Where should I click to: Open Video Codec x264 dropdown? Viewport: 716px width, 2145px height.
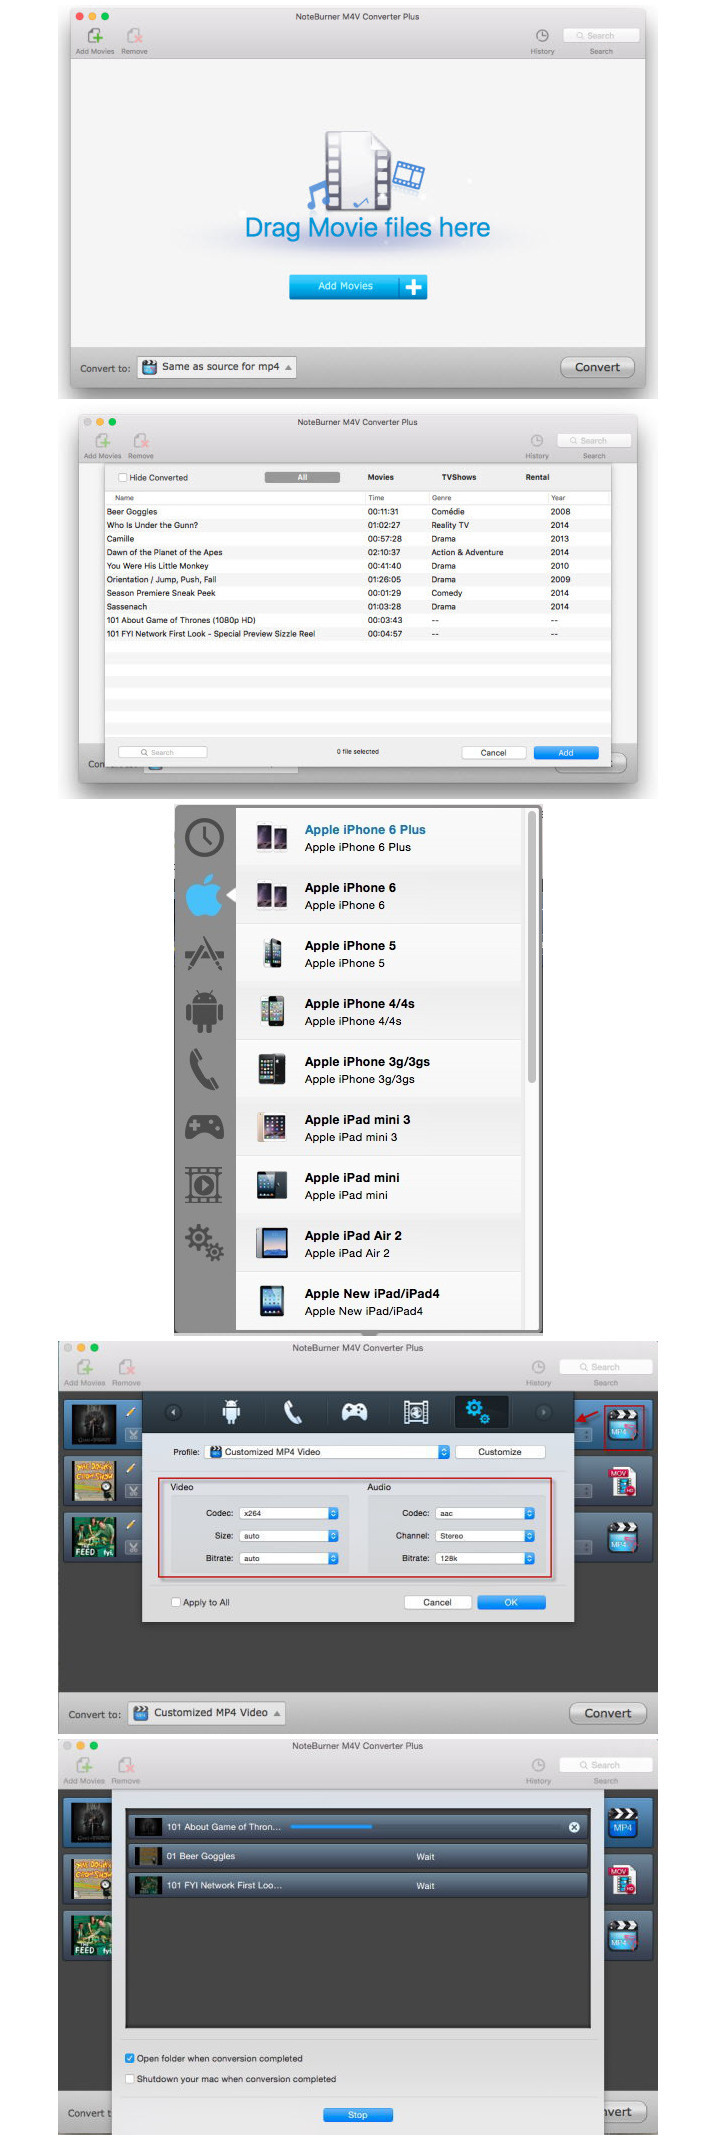pos(289,1513)
